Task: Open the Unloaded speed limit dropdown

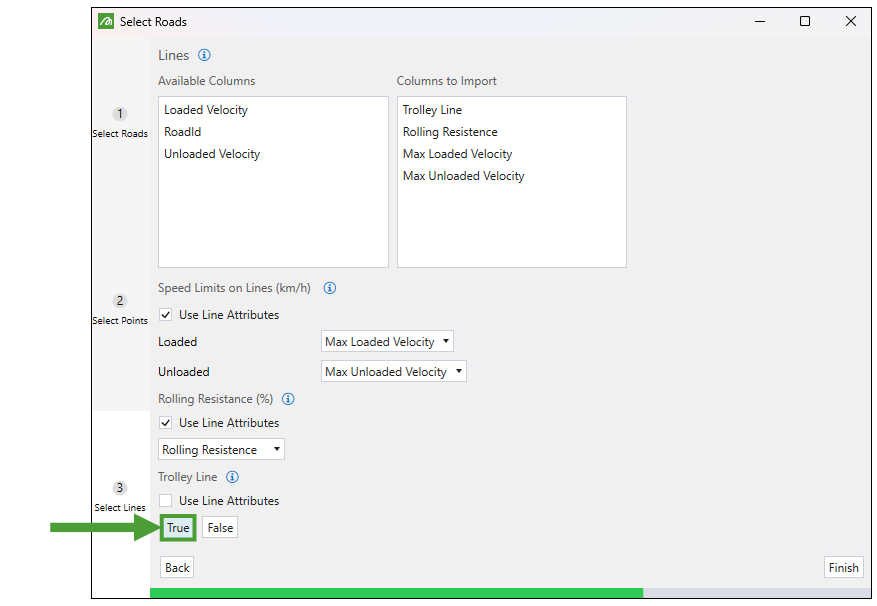Action: coord(394,372)
